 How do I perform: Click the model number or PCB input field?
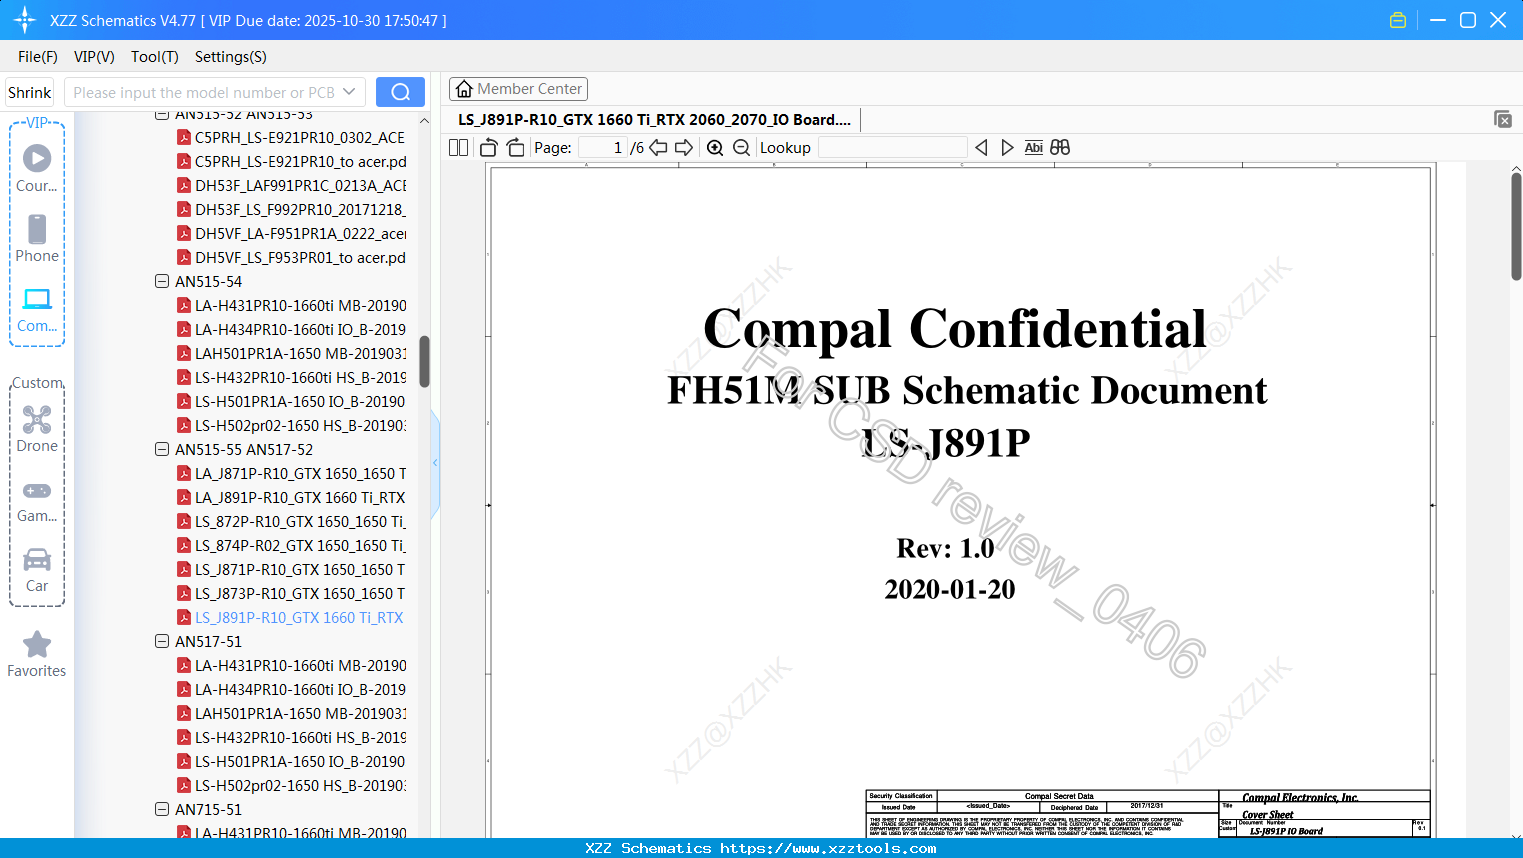pos(203,92)
